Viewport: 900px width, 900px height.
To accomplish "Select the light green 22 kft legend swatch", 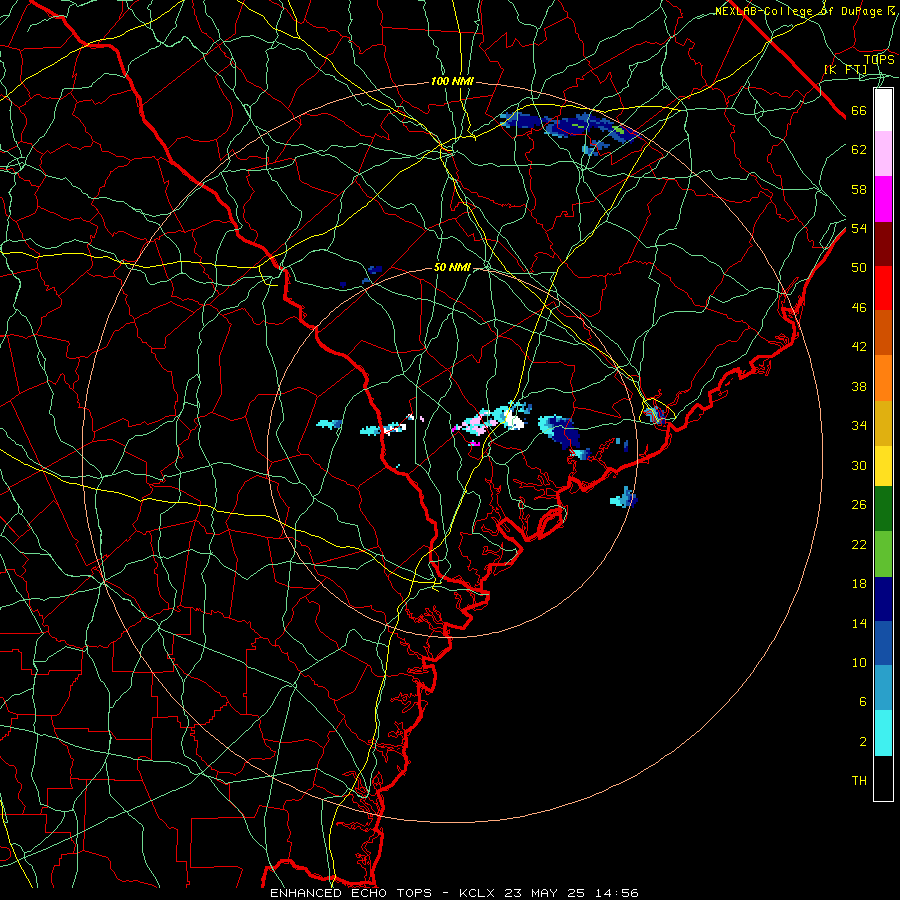I will 883,554.
